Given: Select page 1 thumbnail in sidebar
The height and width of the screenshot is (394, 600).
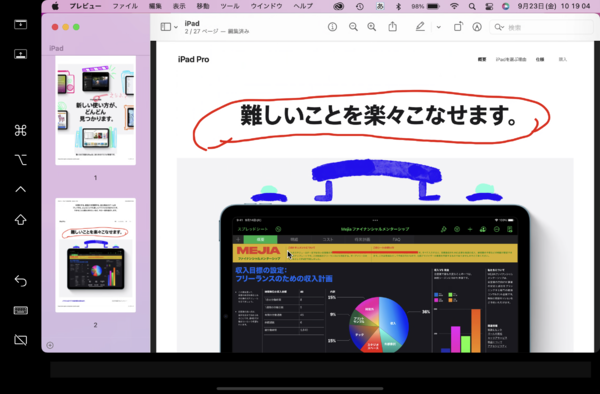Looking at the screenshot, I should [95, 111].
